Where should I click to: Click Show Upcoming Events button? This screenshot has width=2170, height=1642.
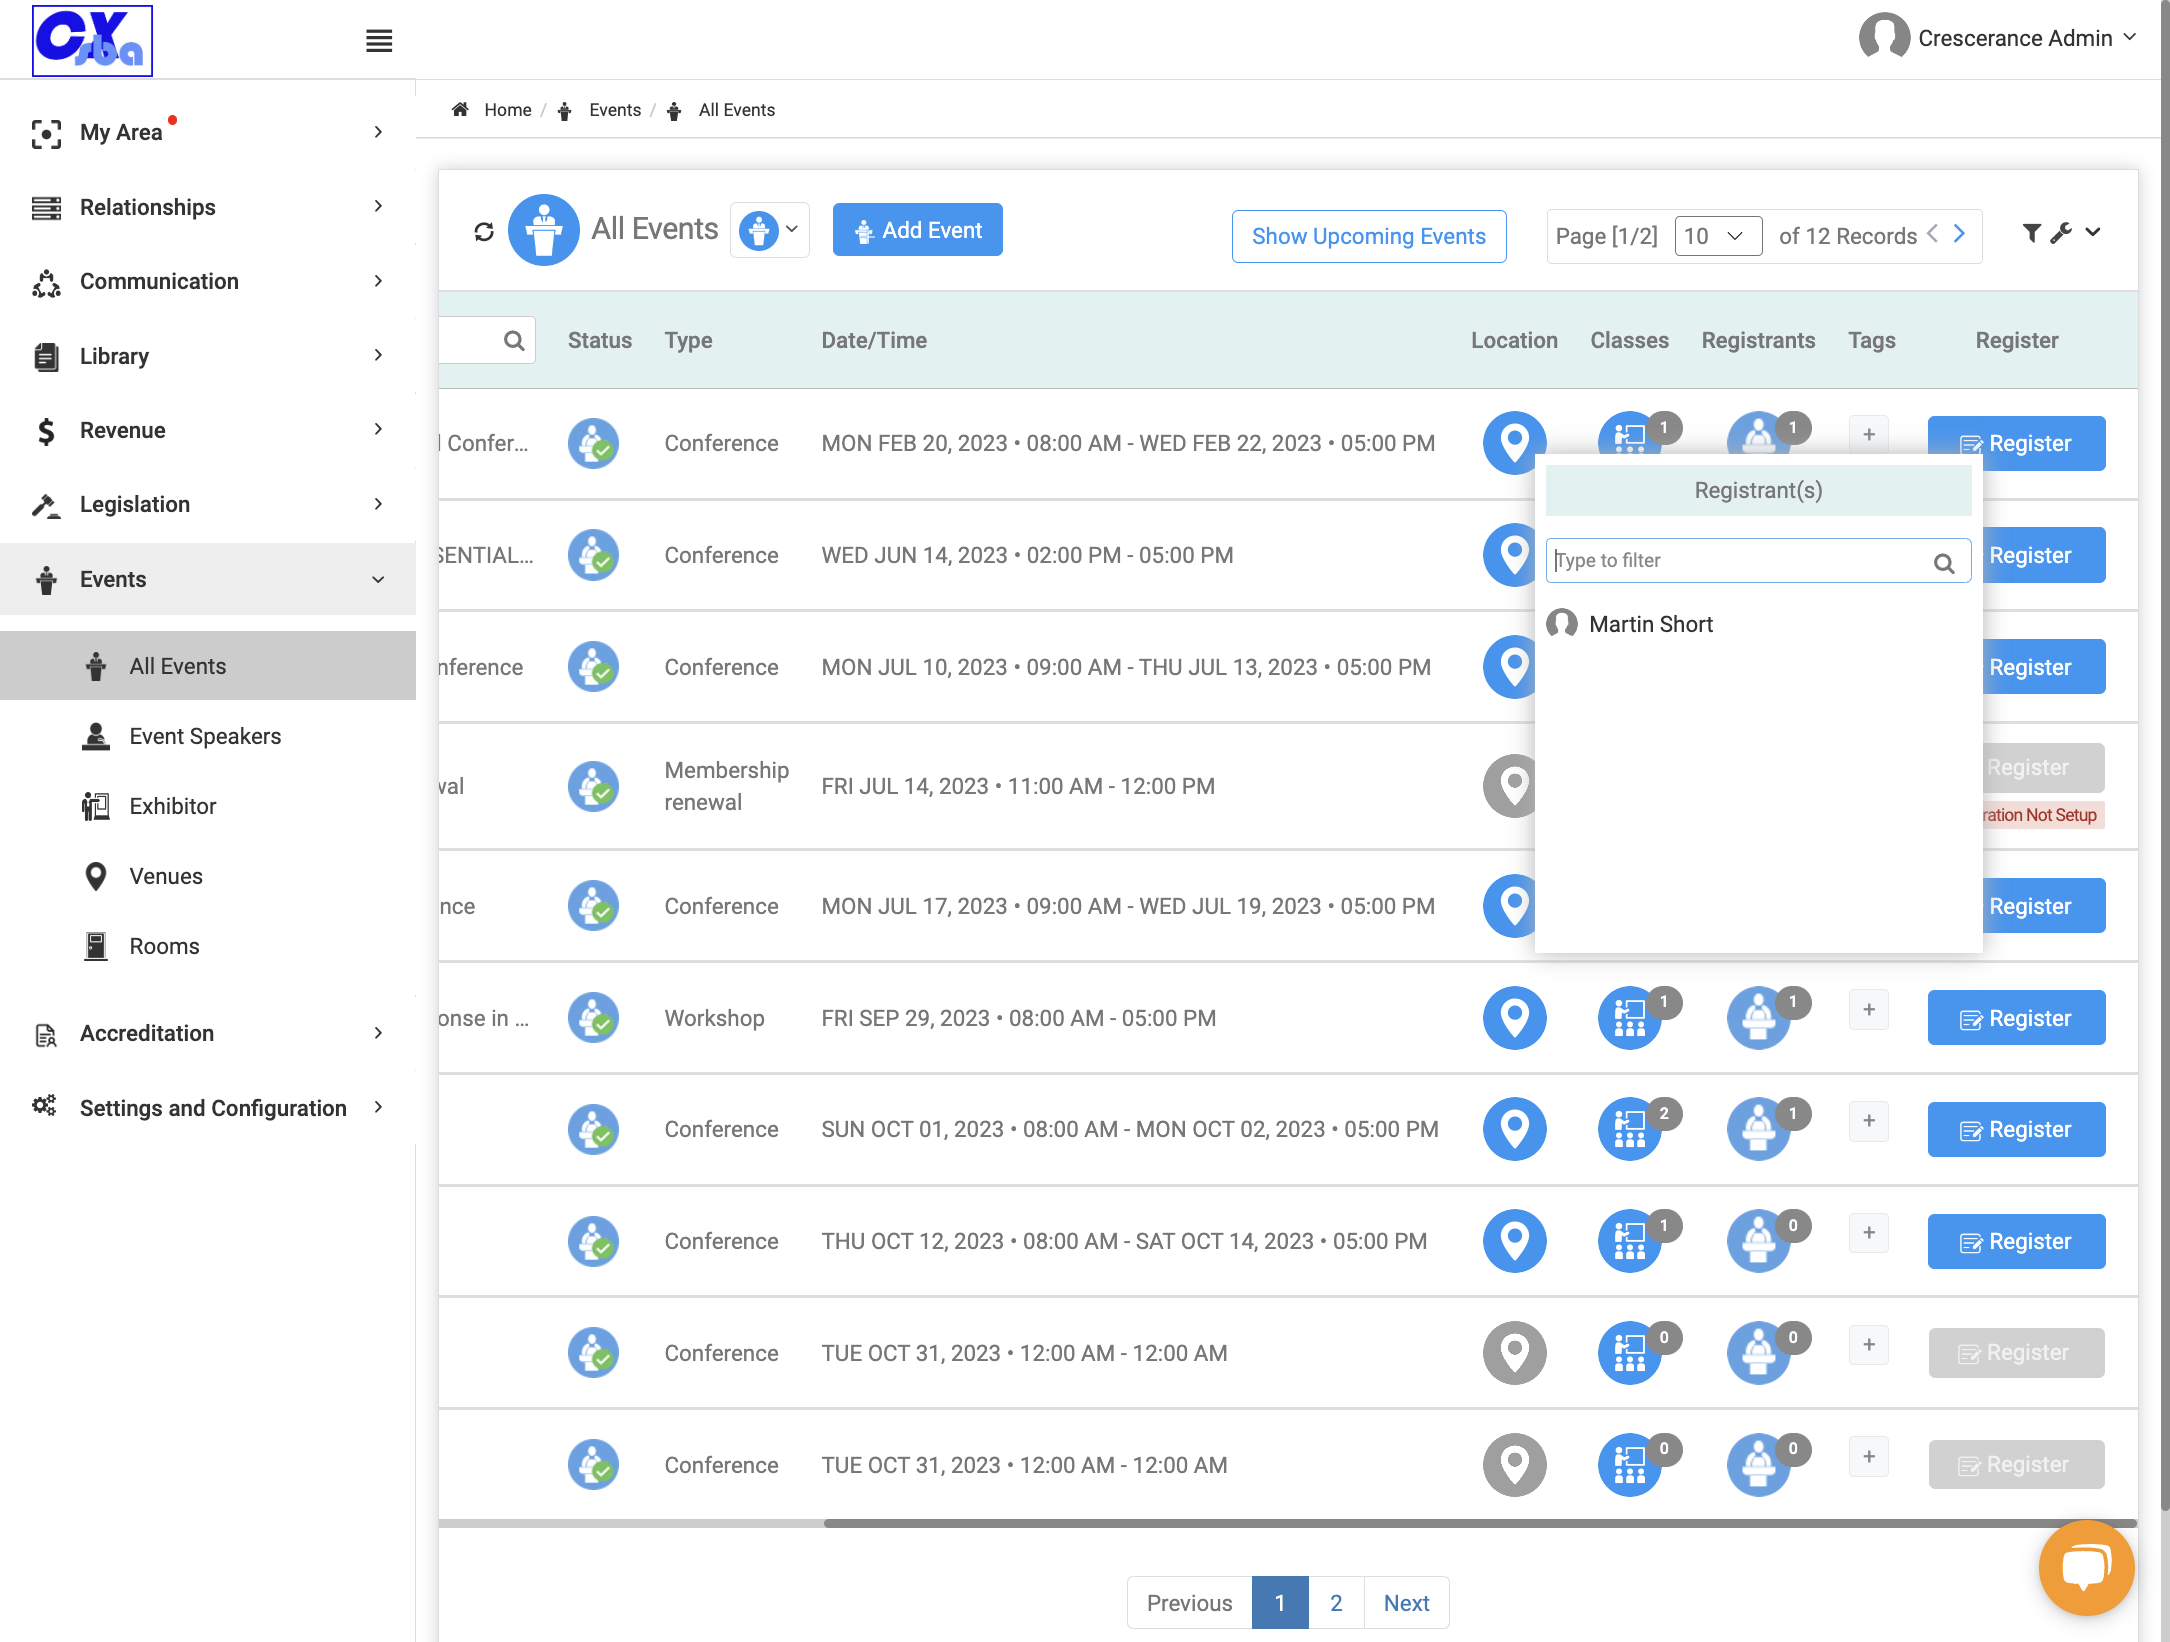tap(1368, 236)
